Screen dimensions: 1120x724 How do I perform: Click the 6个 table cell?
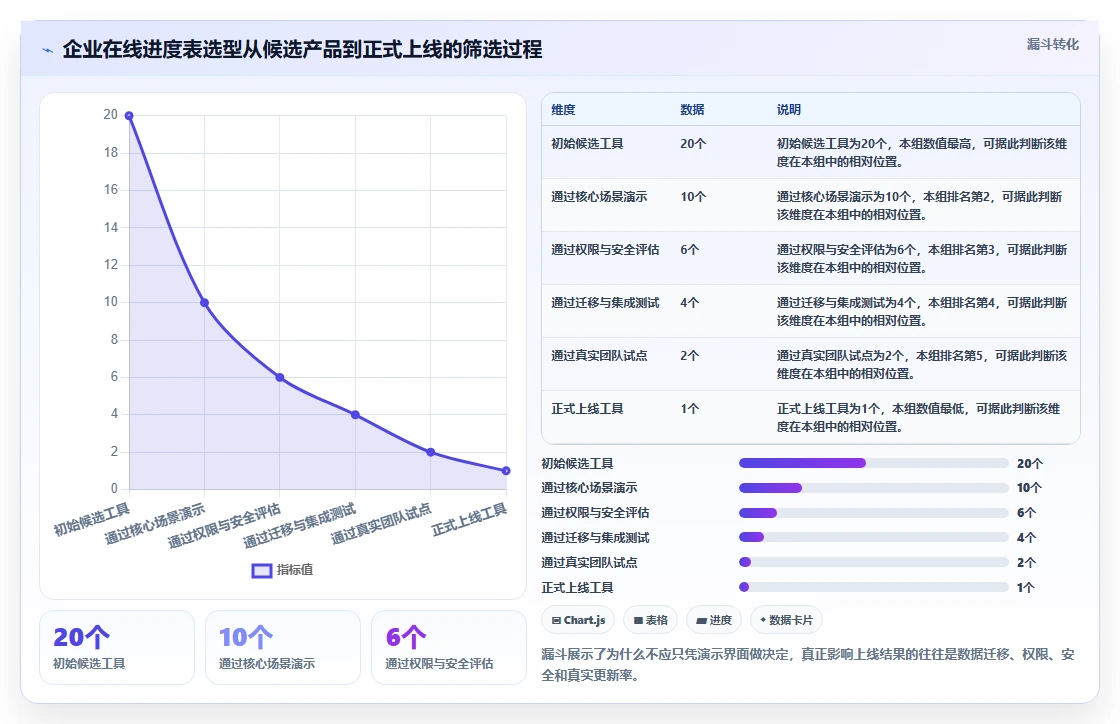click(689, 250)
